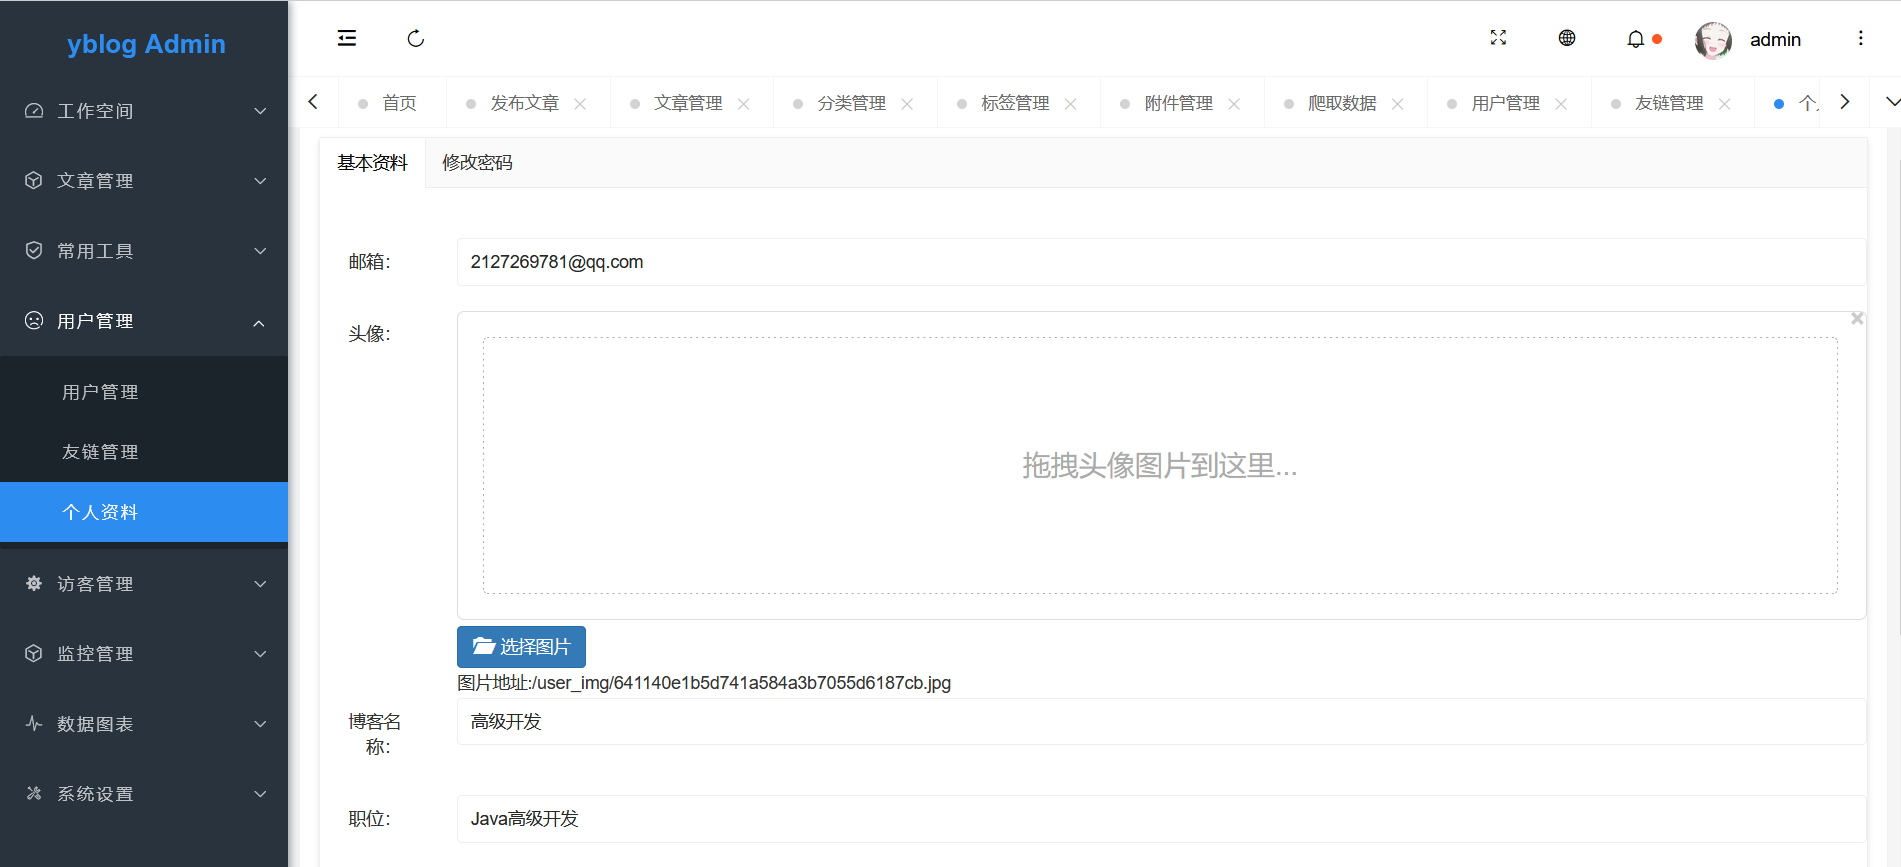Viewport: 1901px width, 867px height.
Task: Click the 系统设置 tools icon
Action: (x=34, y=793)
